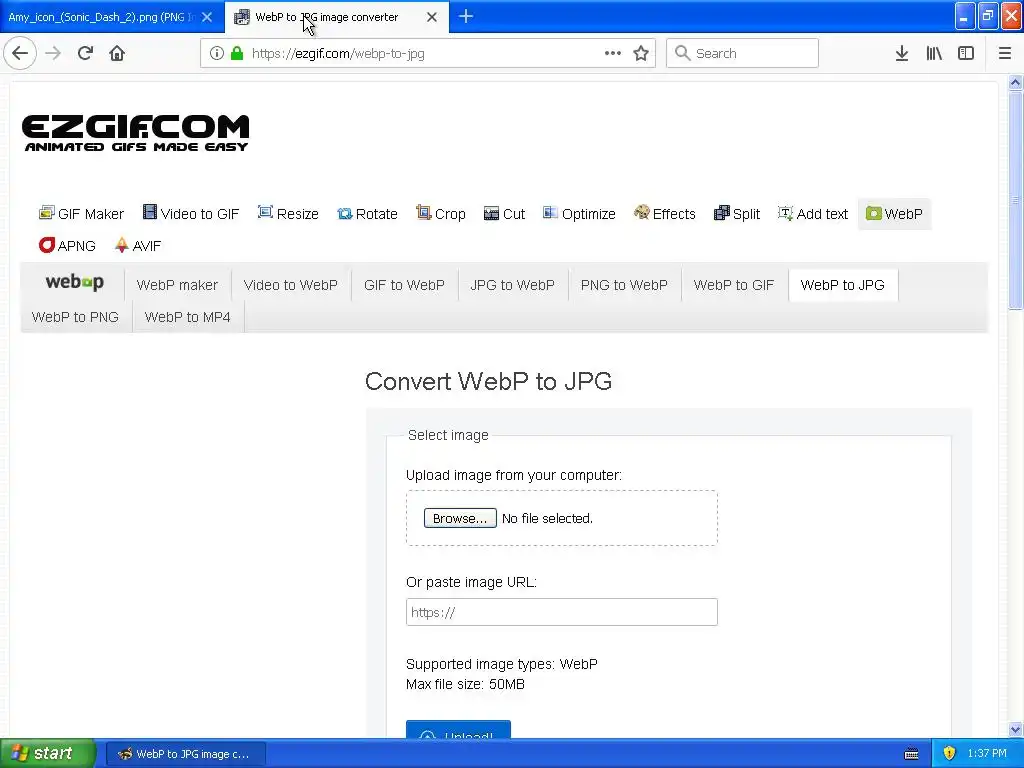
Task: Go back to the previous page
Action: point(20,53)
